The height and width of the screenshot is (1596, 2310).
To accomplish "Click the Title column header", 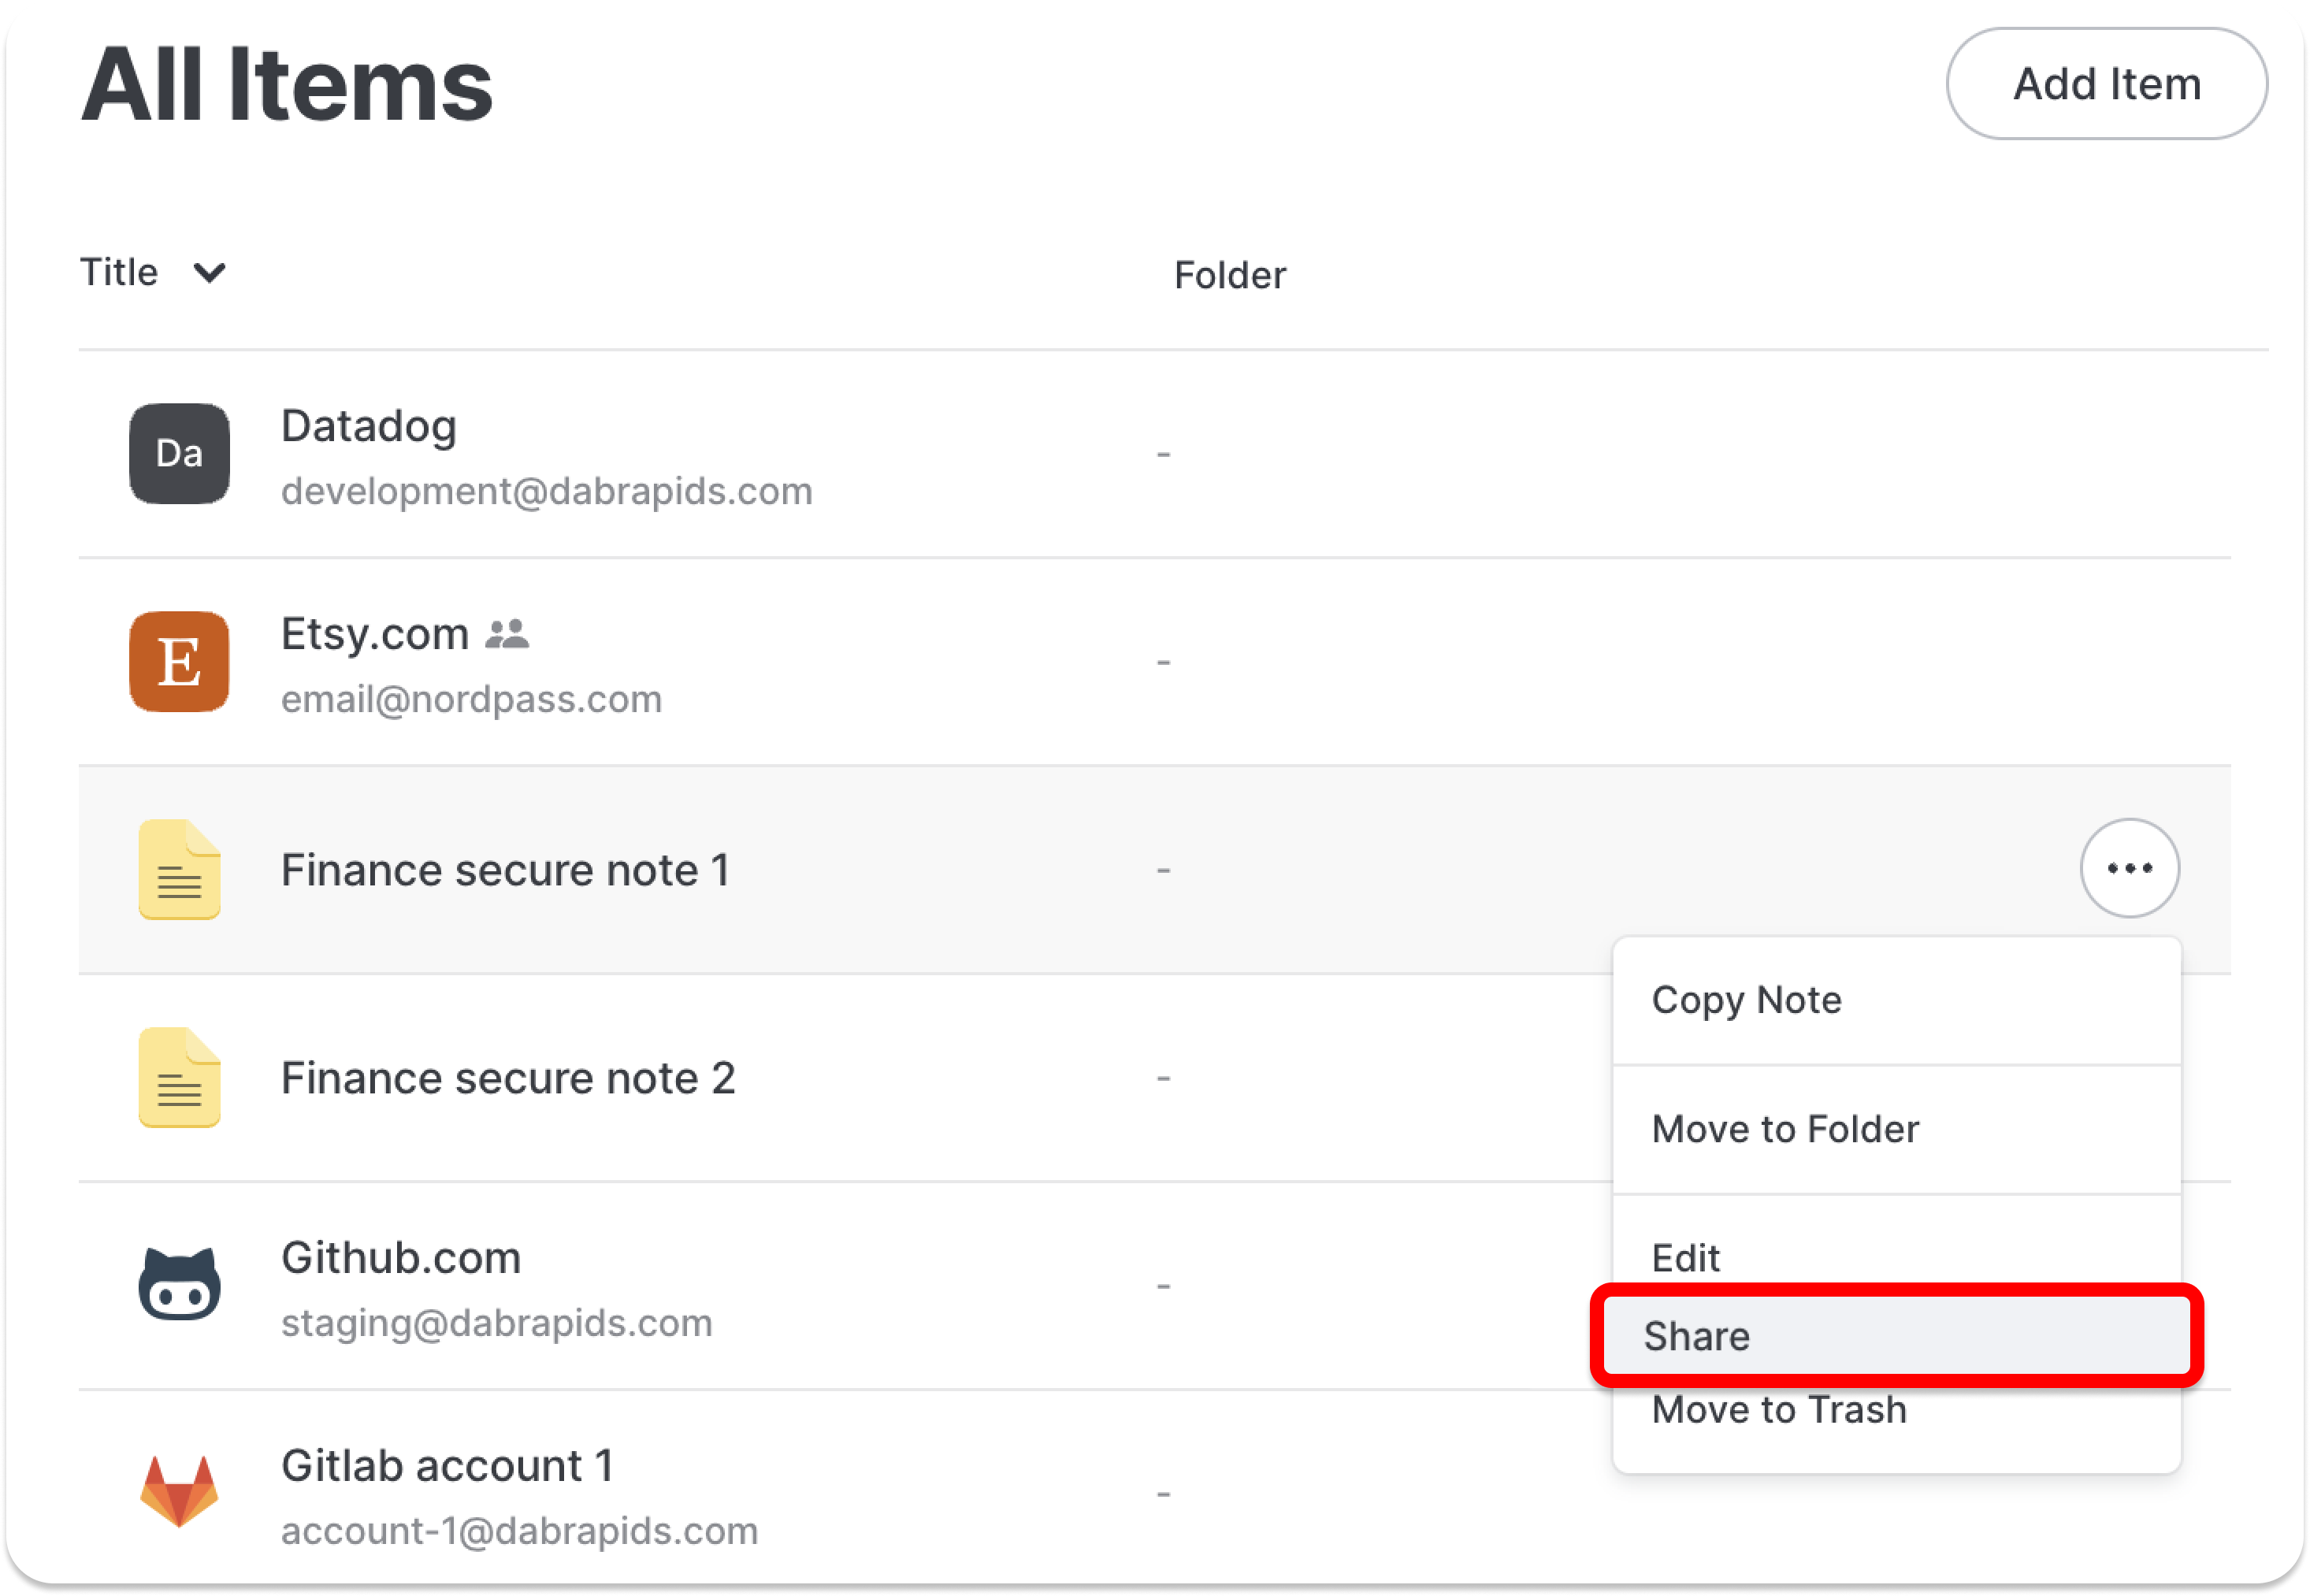I will [x=119, y=272].
